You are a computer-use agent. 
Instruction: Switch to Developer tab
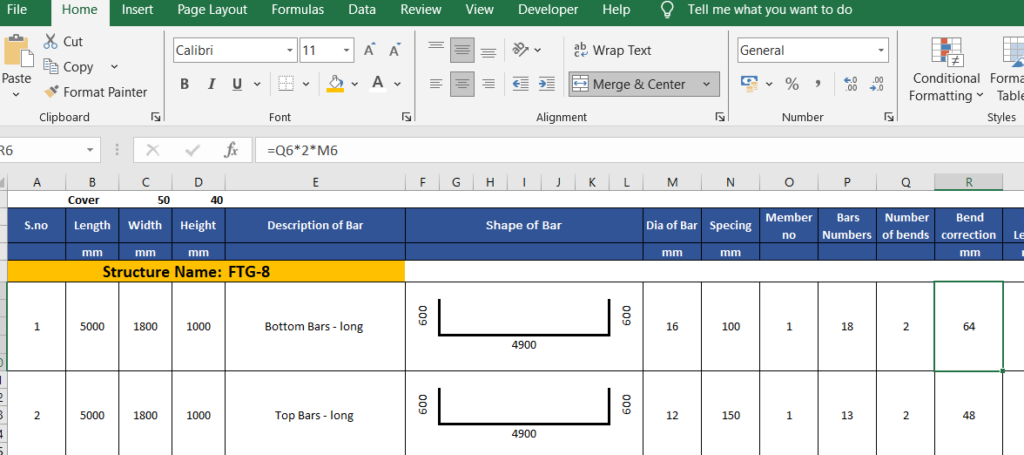[548, 10]
